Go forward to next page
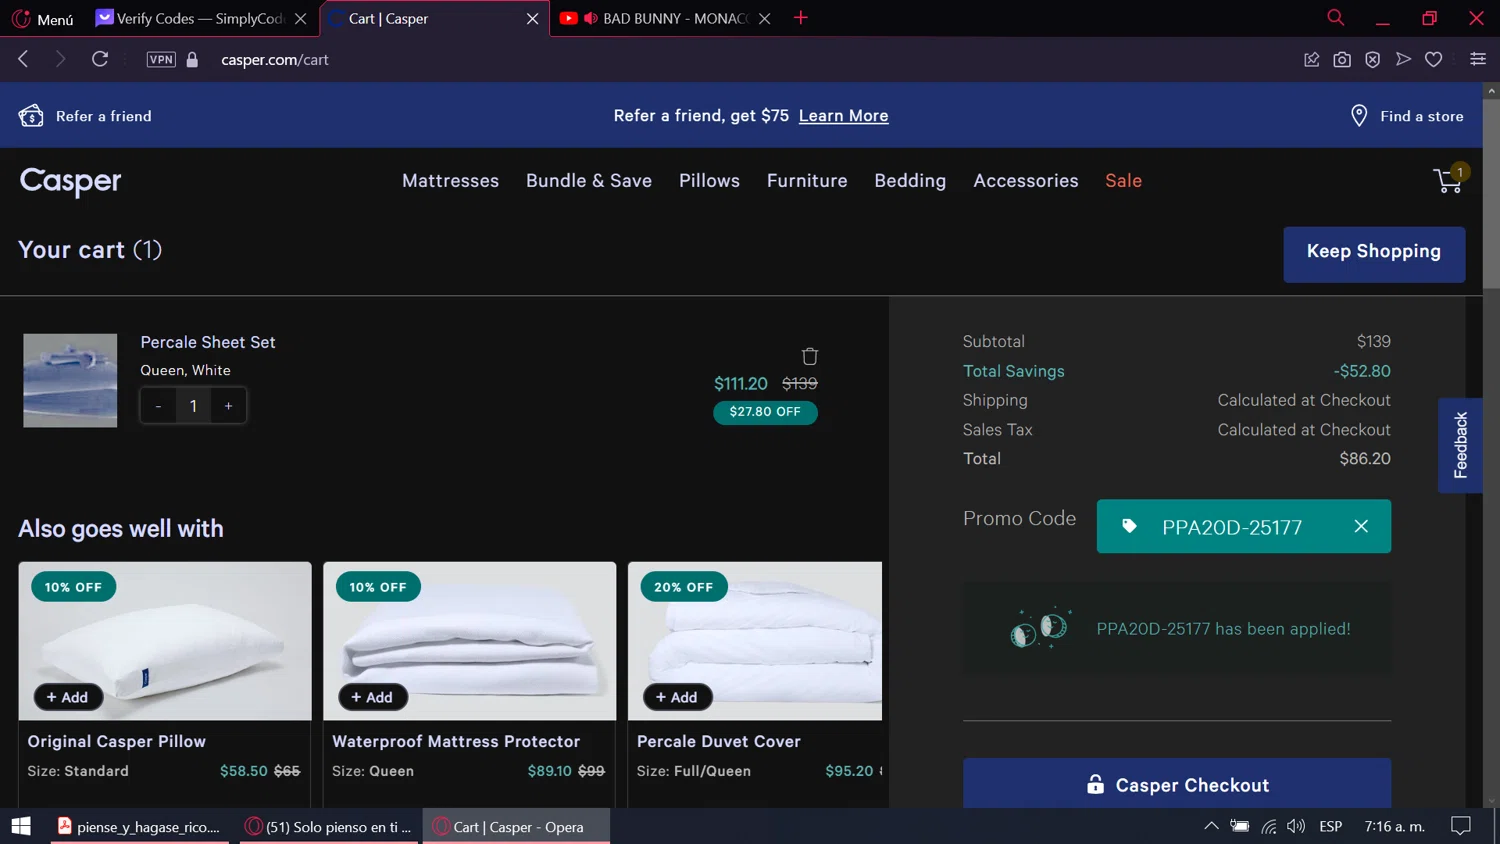The width and height of the screenshot is (1500, 844). coord(60,59)
